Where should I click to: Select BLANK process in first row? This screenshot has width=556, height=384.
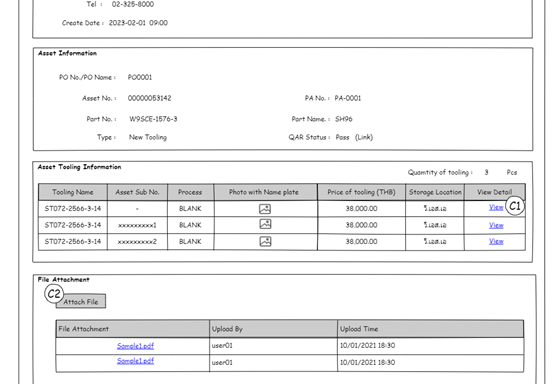click(x=190, y=208)
